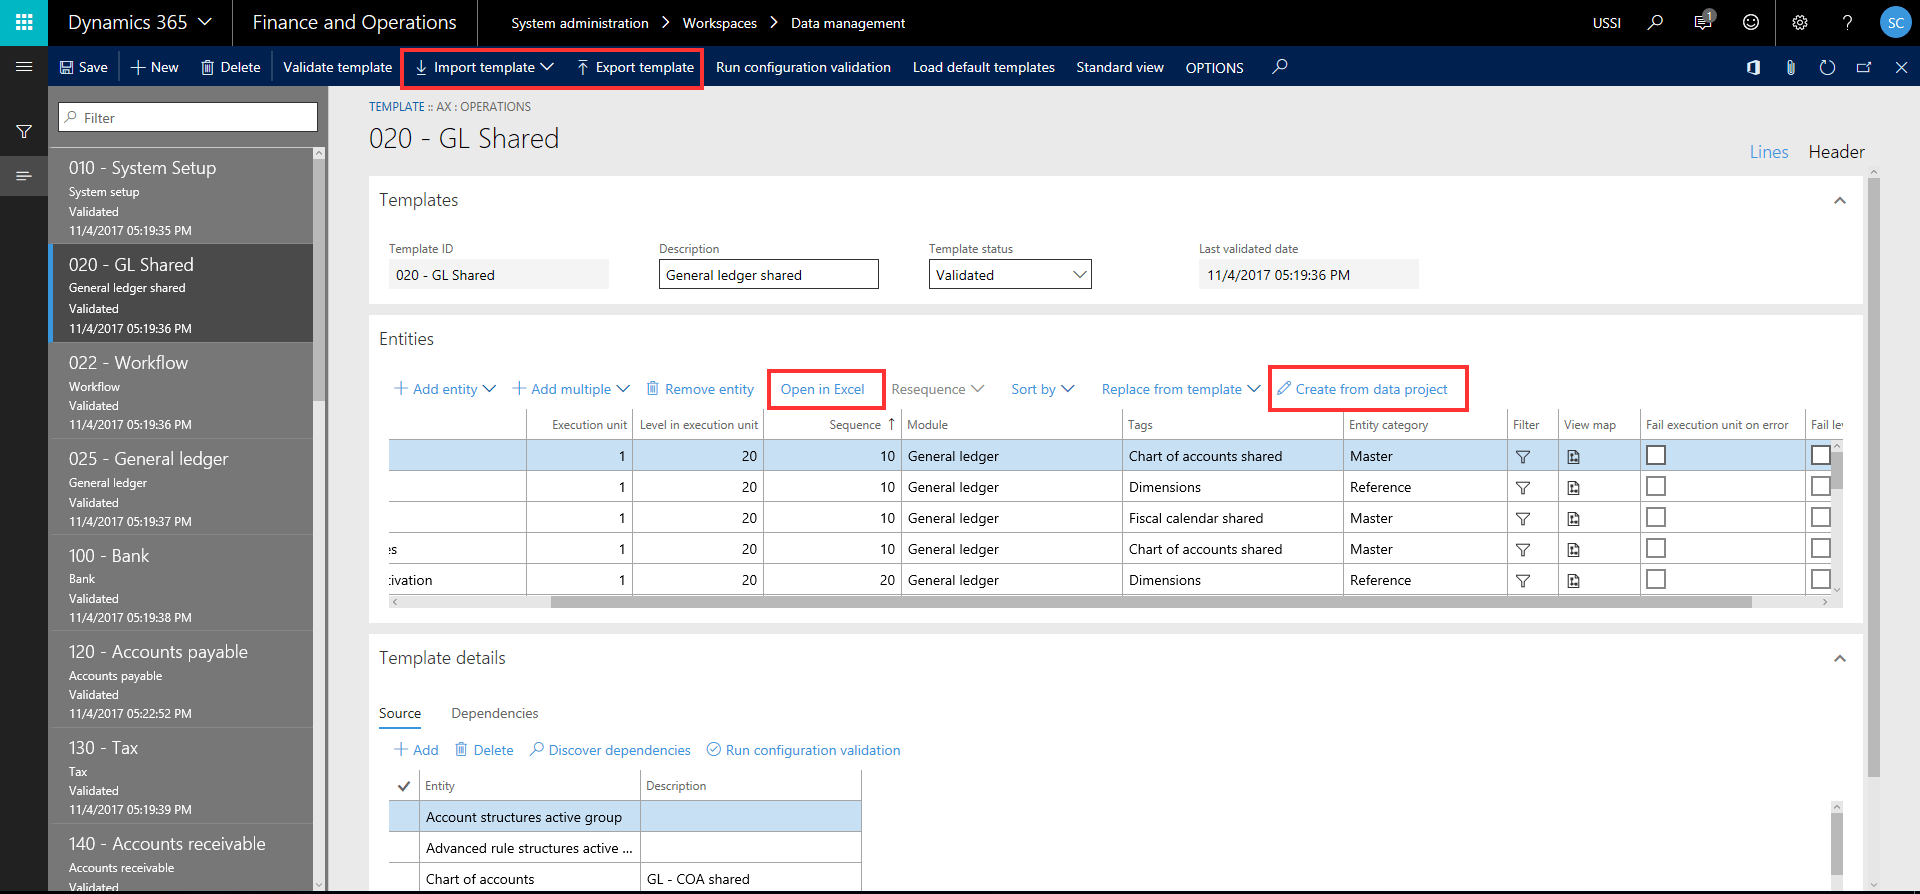Click the attachments paperclip icon
The image size is (1920, 894).
point(1790,67)
